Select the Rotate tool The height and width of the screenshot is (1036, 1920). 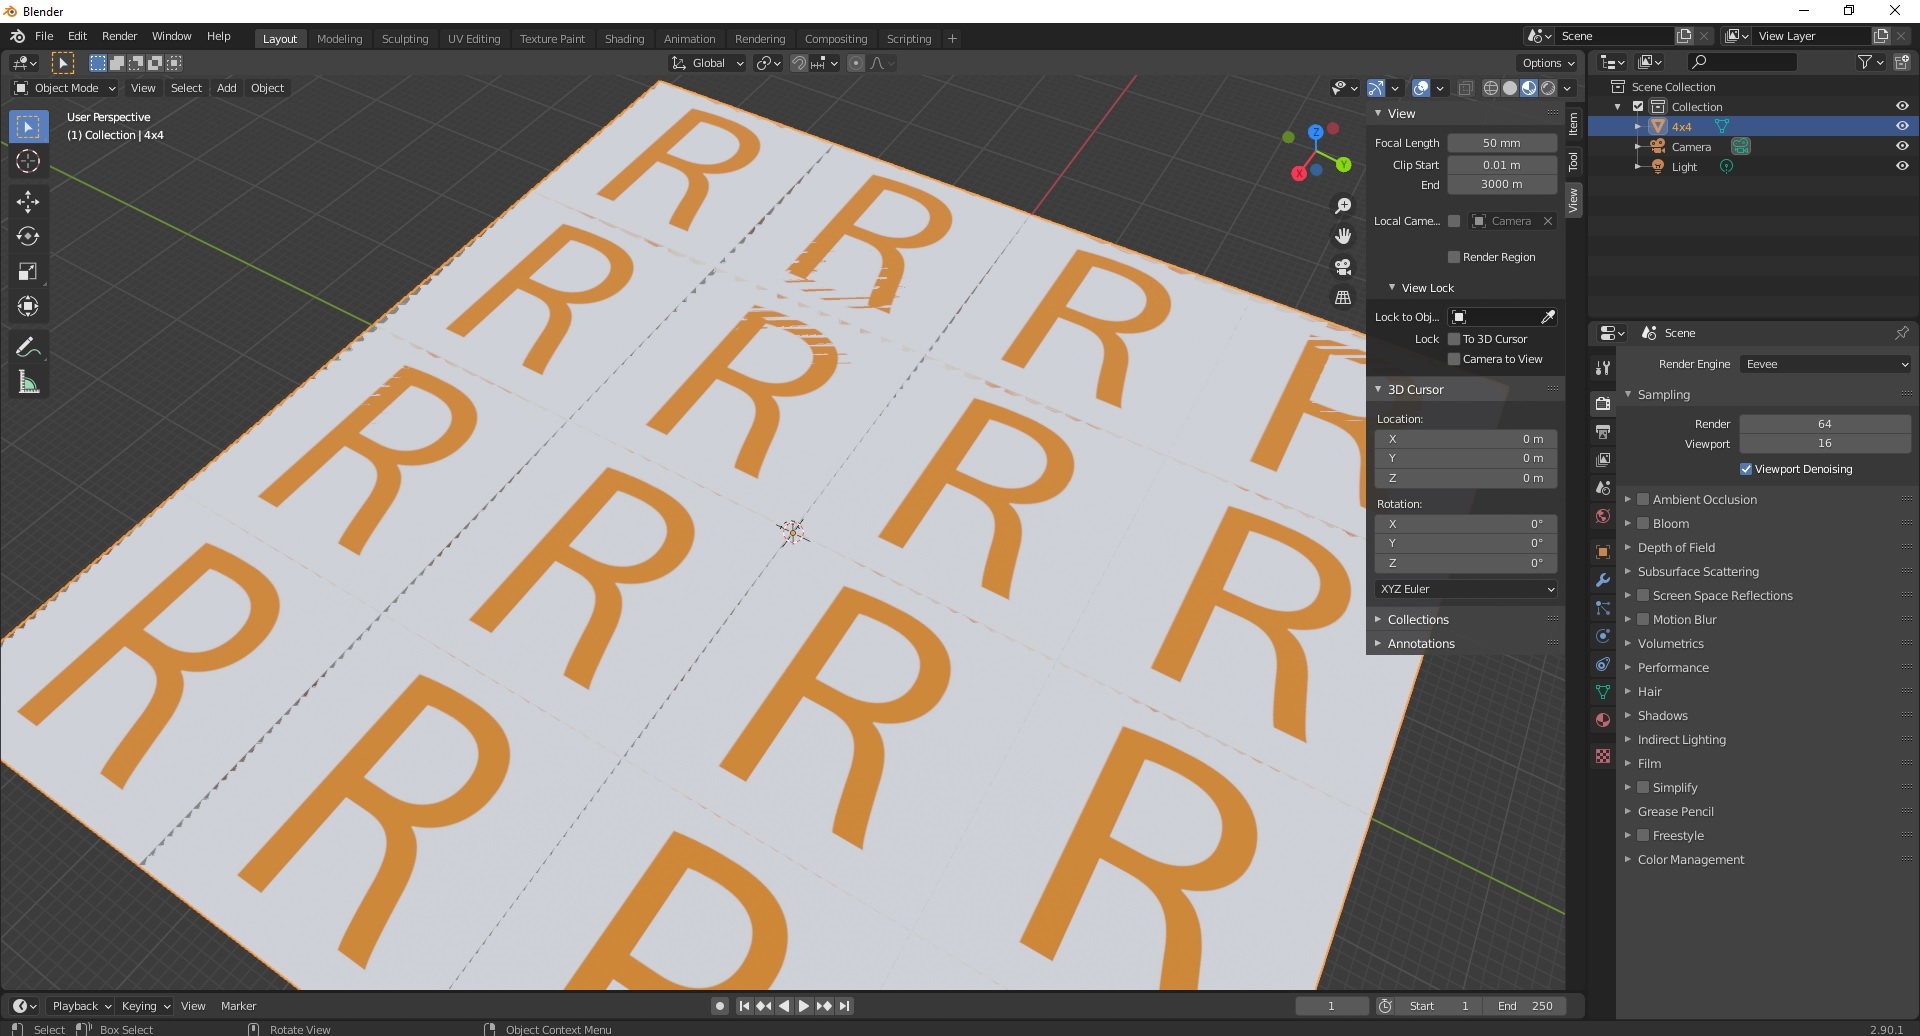click(28, 237)
